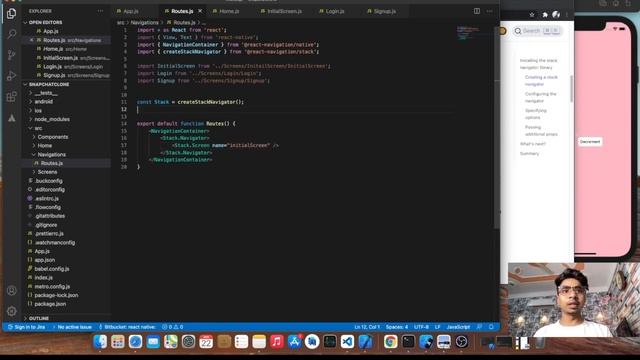The height and width of the screenshot is (360, 640).
Task: Click the bookmark star in the browser toolbar
Action: 532,15
